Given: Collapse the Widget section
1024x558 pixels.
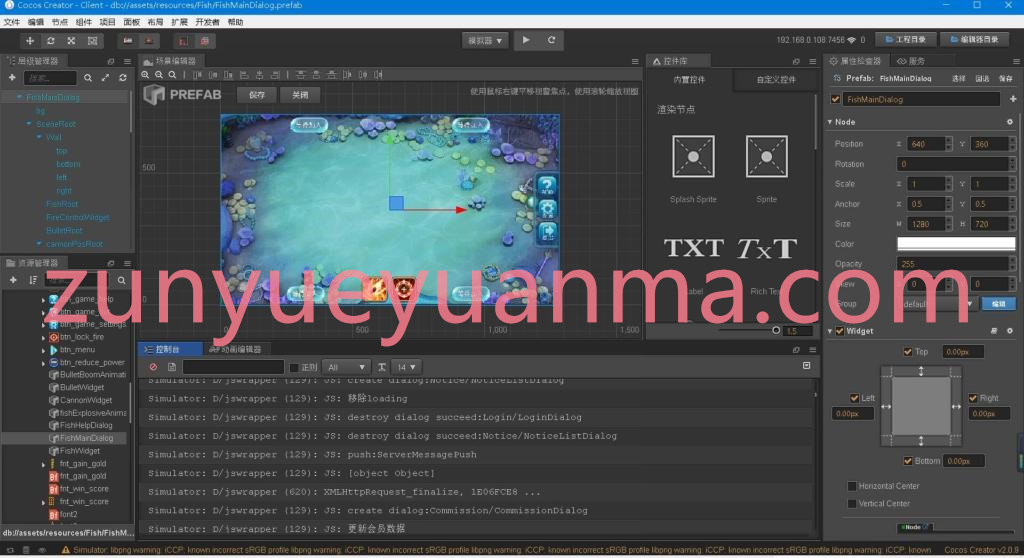Looking at the screenshot, I should click(x=830, y=331).
